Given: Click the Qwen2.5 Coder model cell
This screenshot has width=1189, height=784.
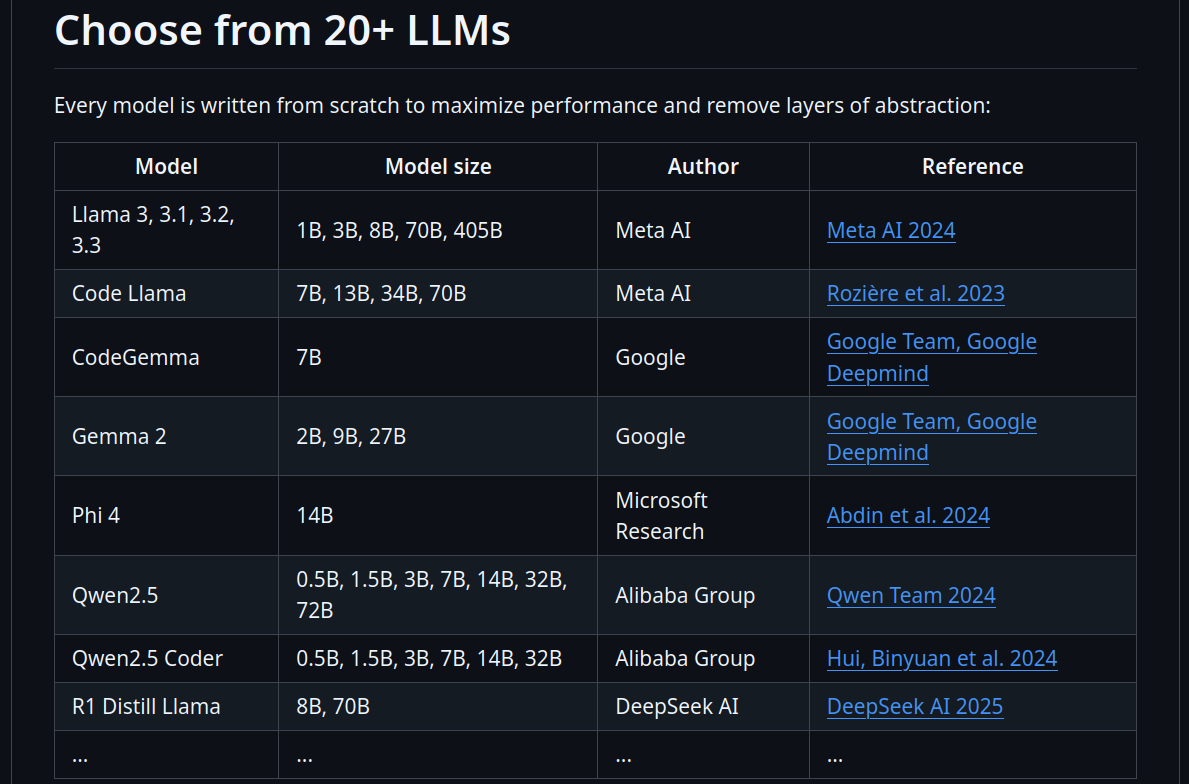Looking at the screenshot, I should pos(147,658).
